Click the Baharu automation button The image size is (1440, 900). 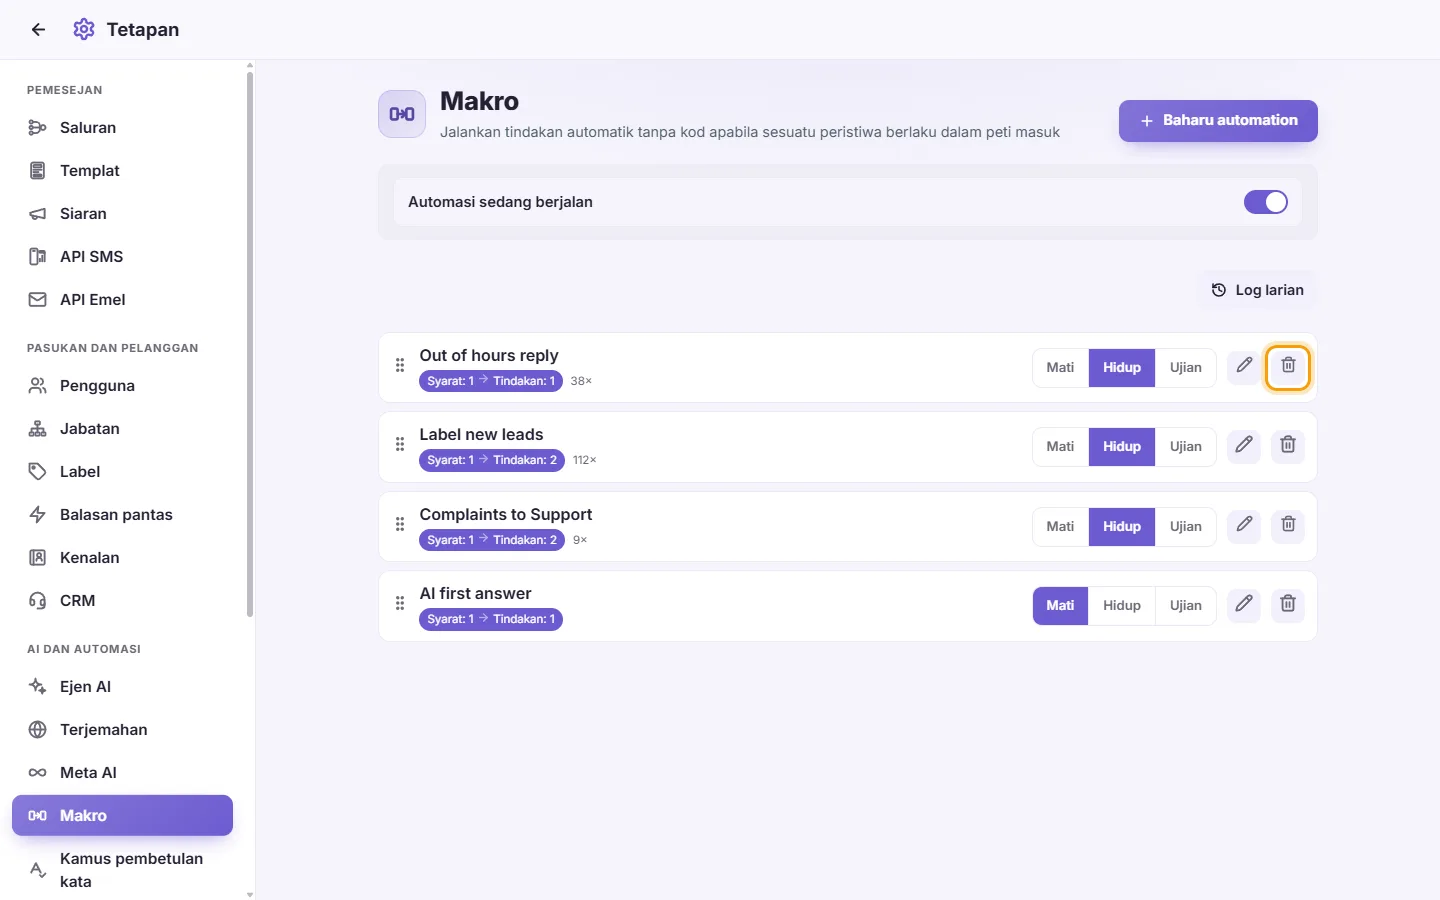1218,121
